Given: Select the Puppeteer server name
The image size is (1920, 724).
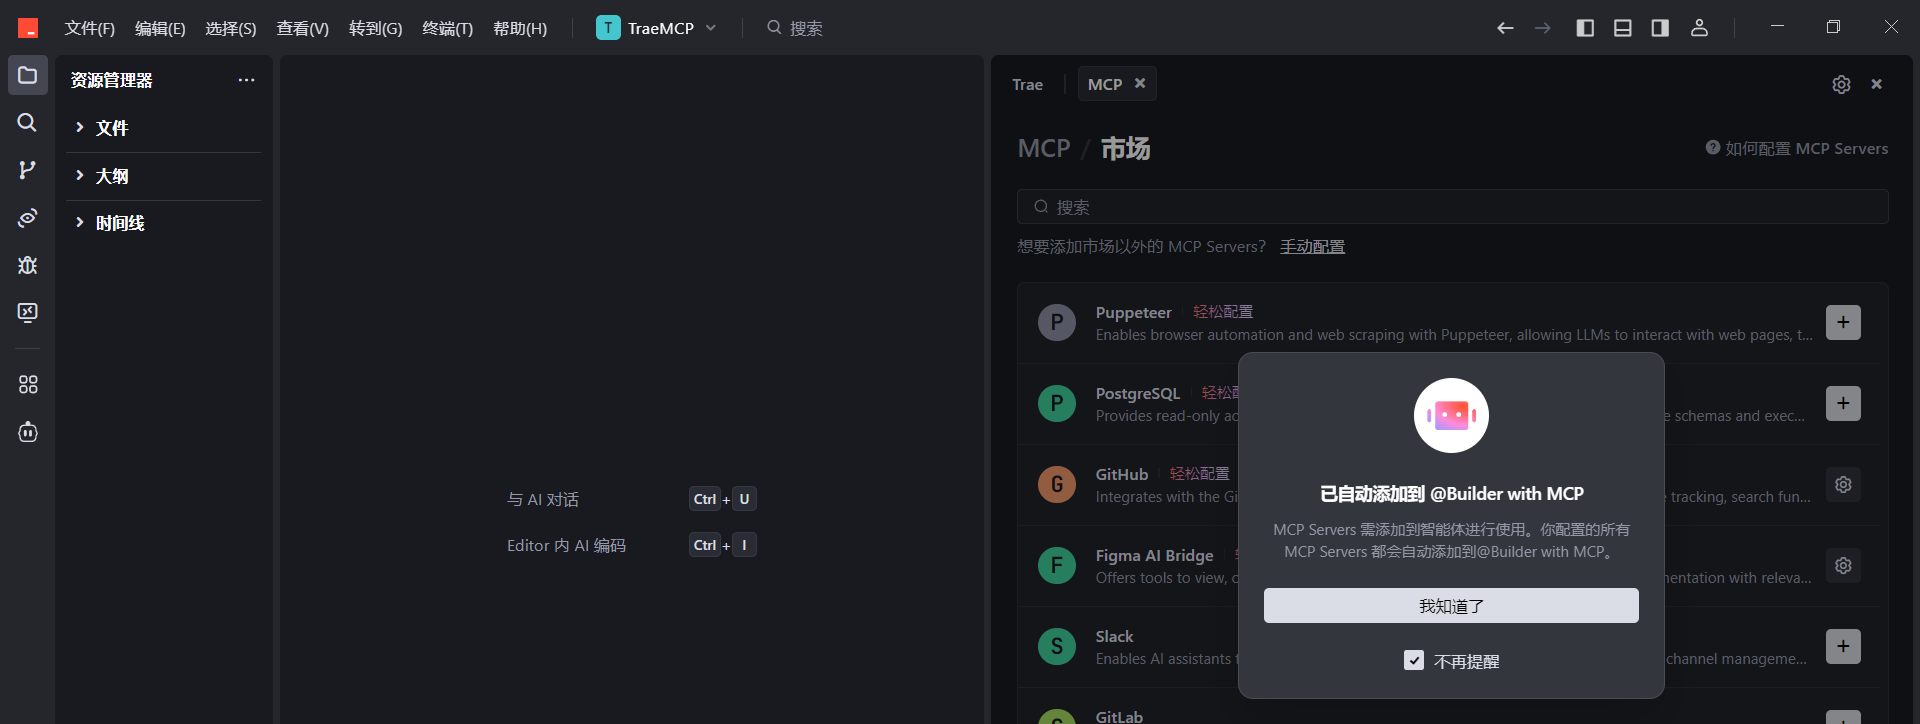Looking at the screenshot, I should [1133, 312].
